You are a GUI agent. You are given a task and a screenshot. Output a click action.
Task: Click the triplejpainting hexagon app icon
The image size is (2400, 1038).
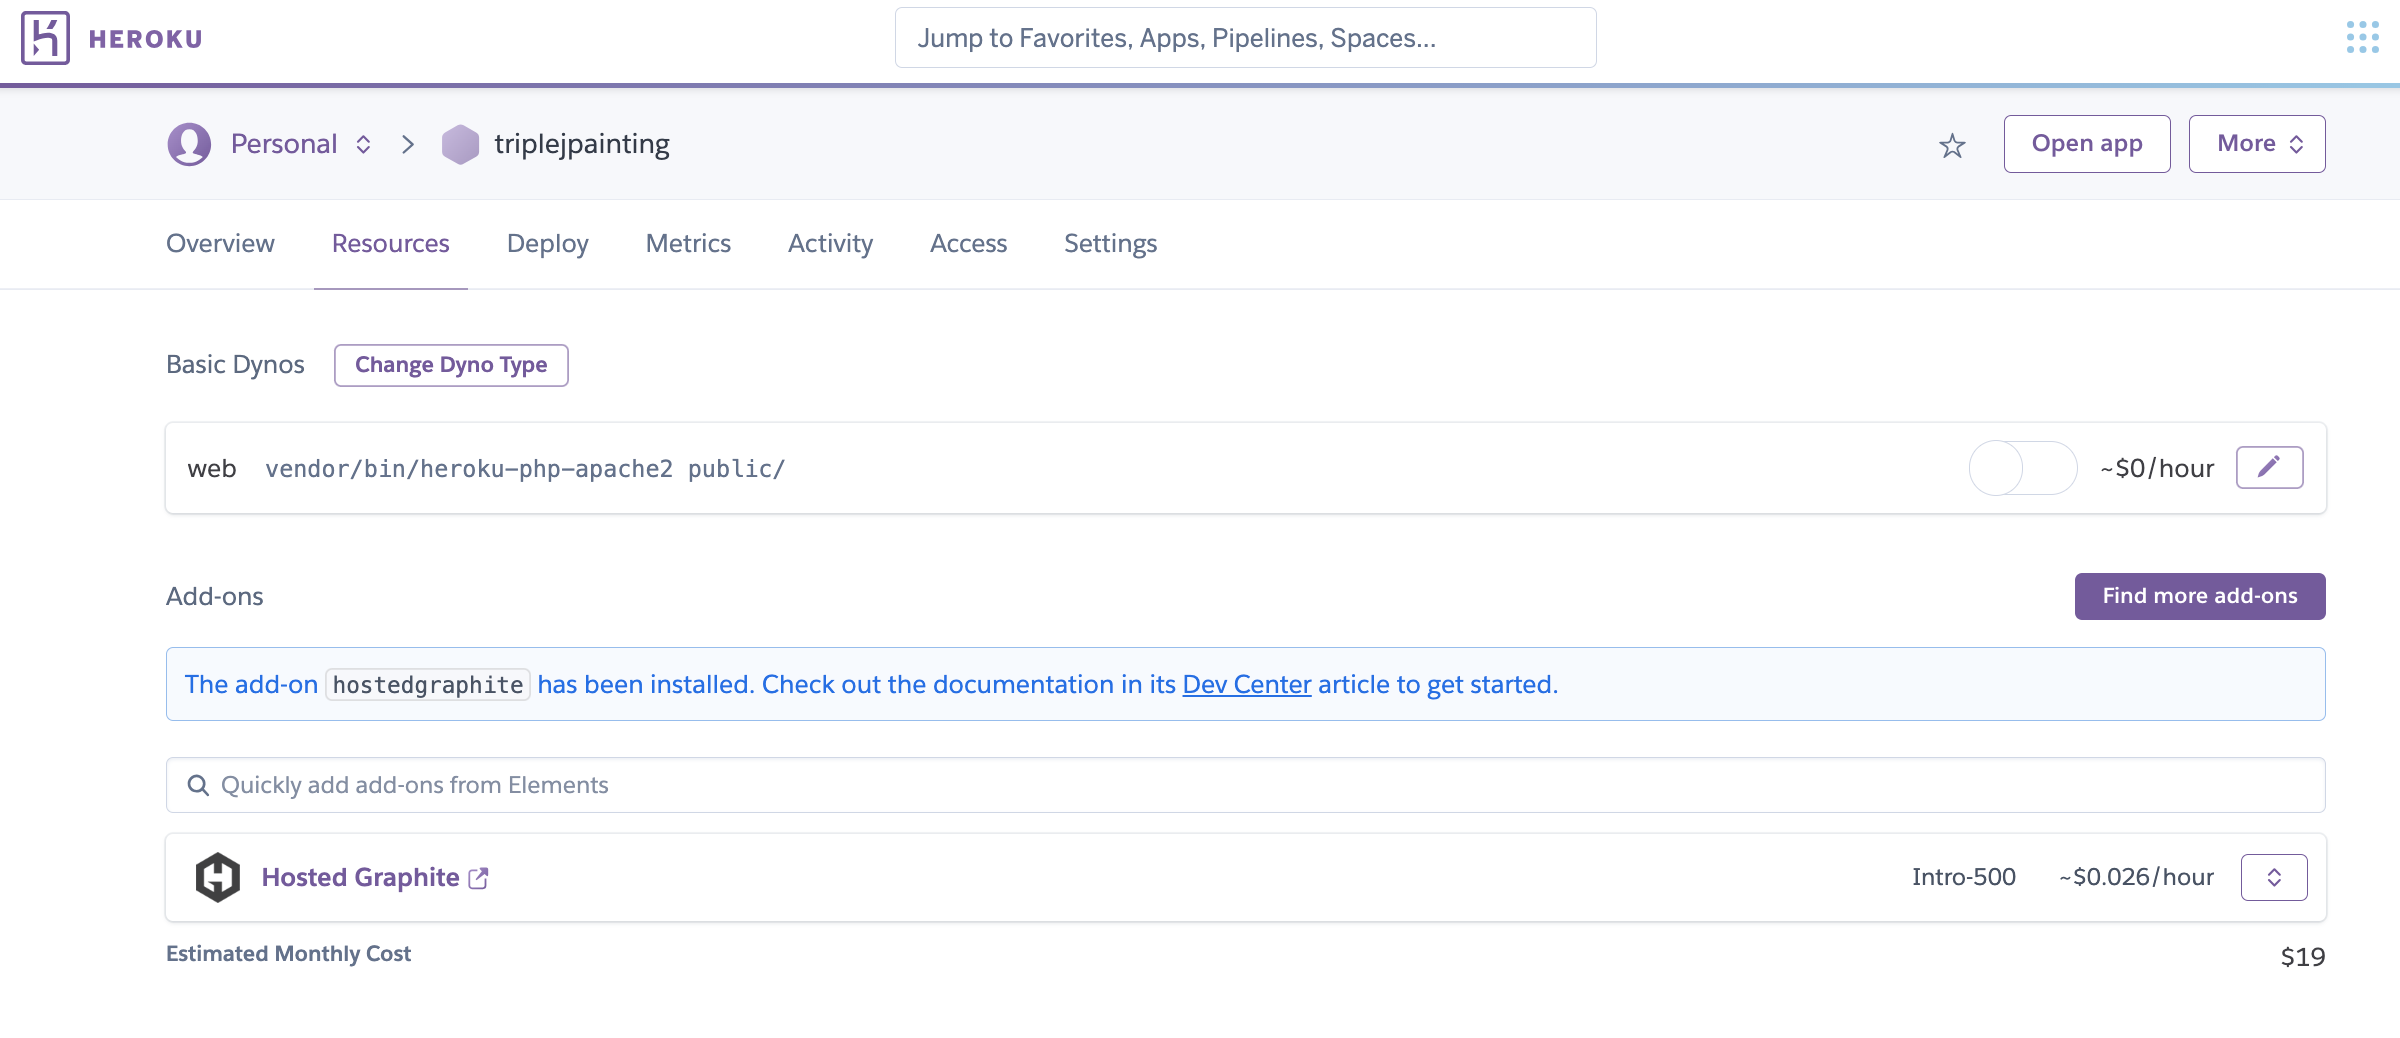(460, 144)
